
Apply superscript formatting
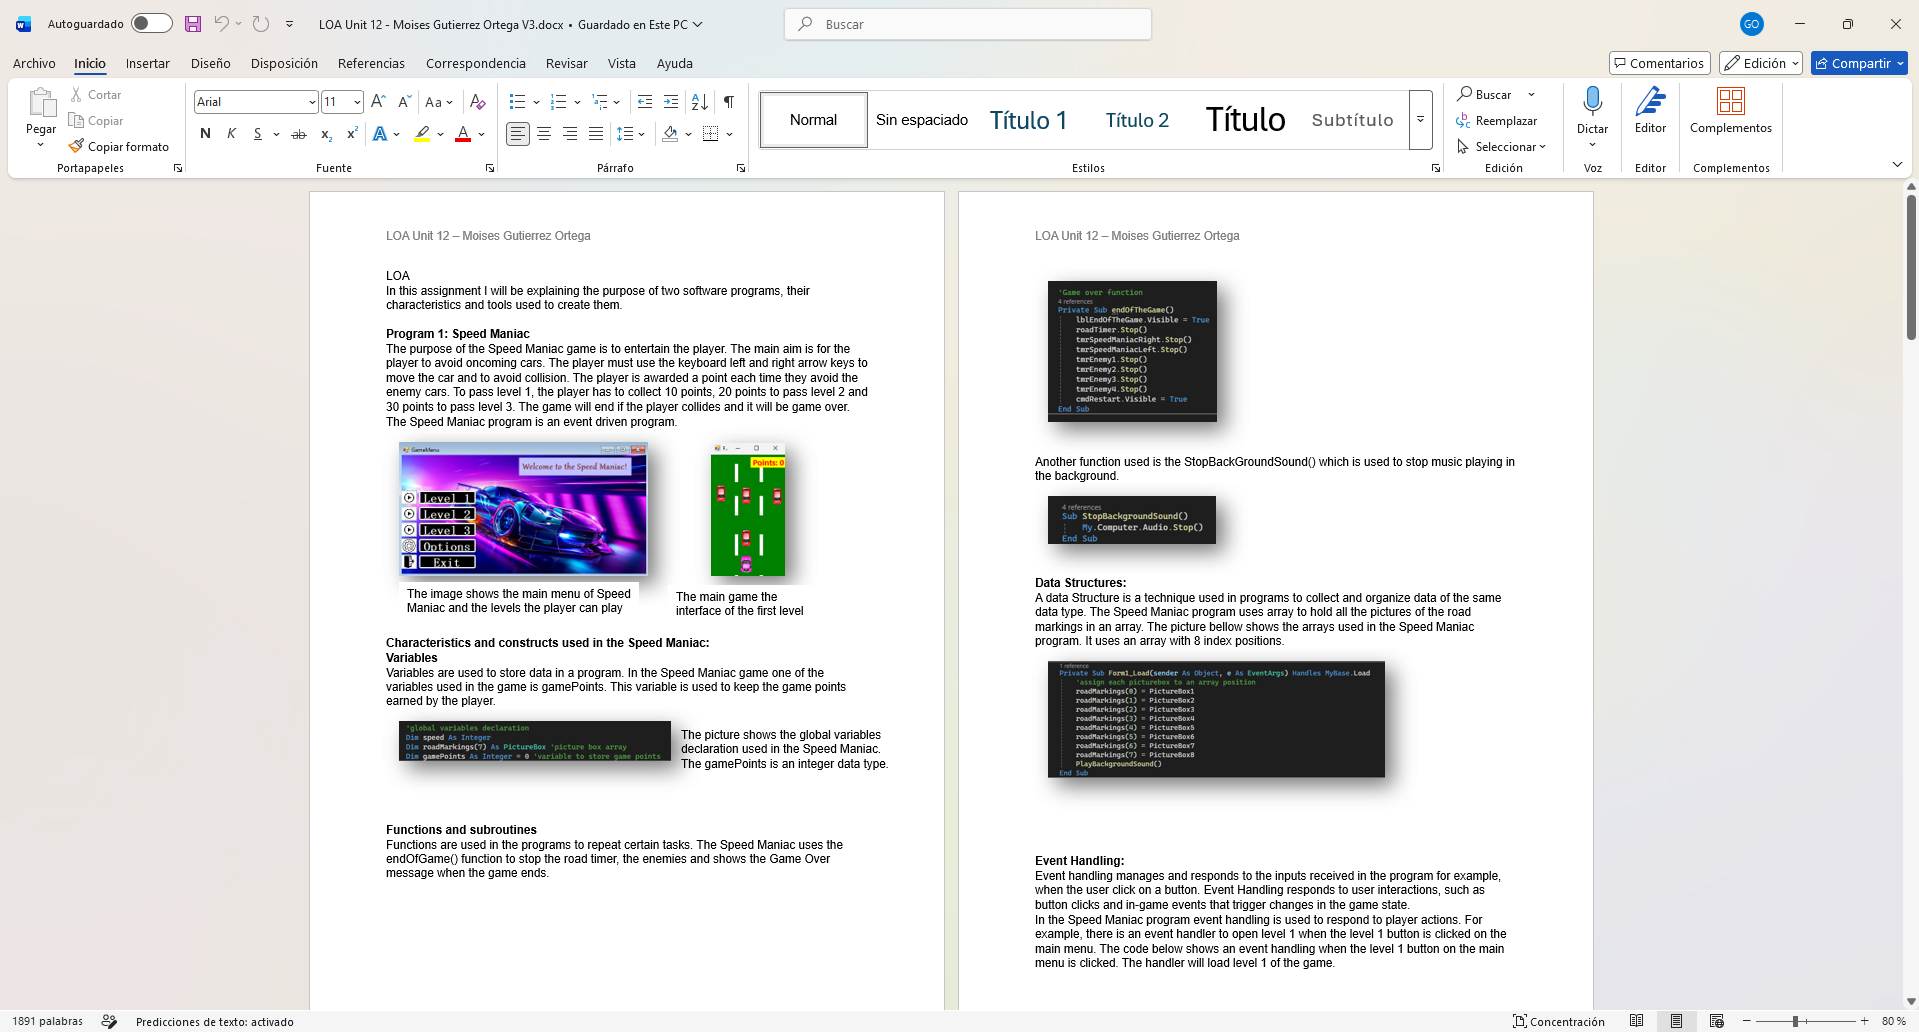point(352,134)
